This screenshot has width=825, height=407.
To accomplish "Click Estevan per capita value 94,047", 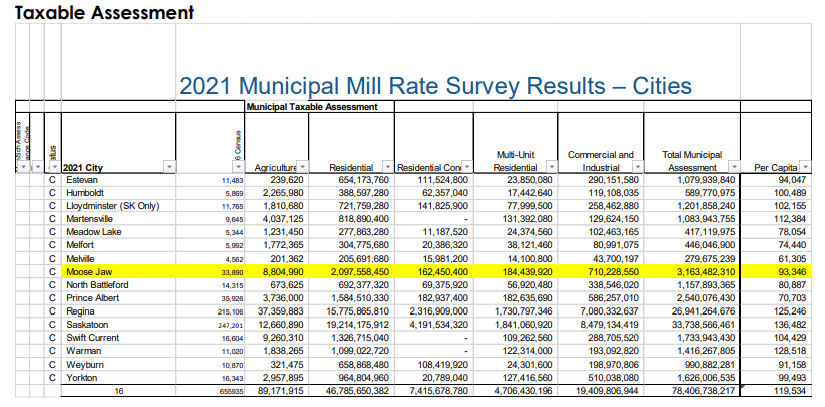I will pos(791,180).
